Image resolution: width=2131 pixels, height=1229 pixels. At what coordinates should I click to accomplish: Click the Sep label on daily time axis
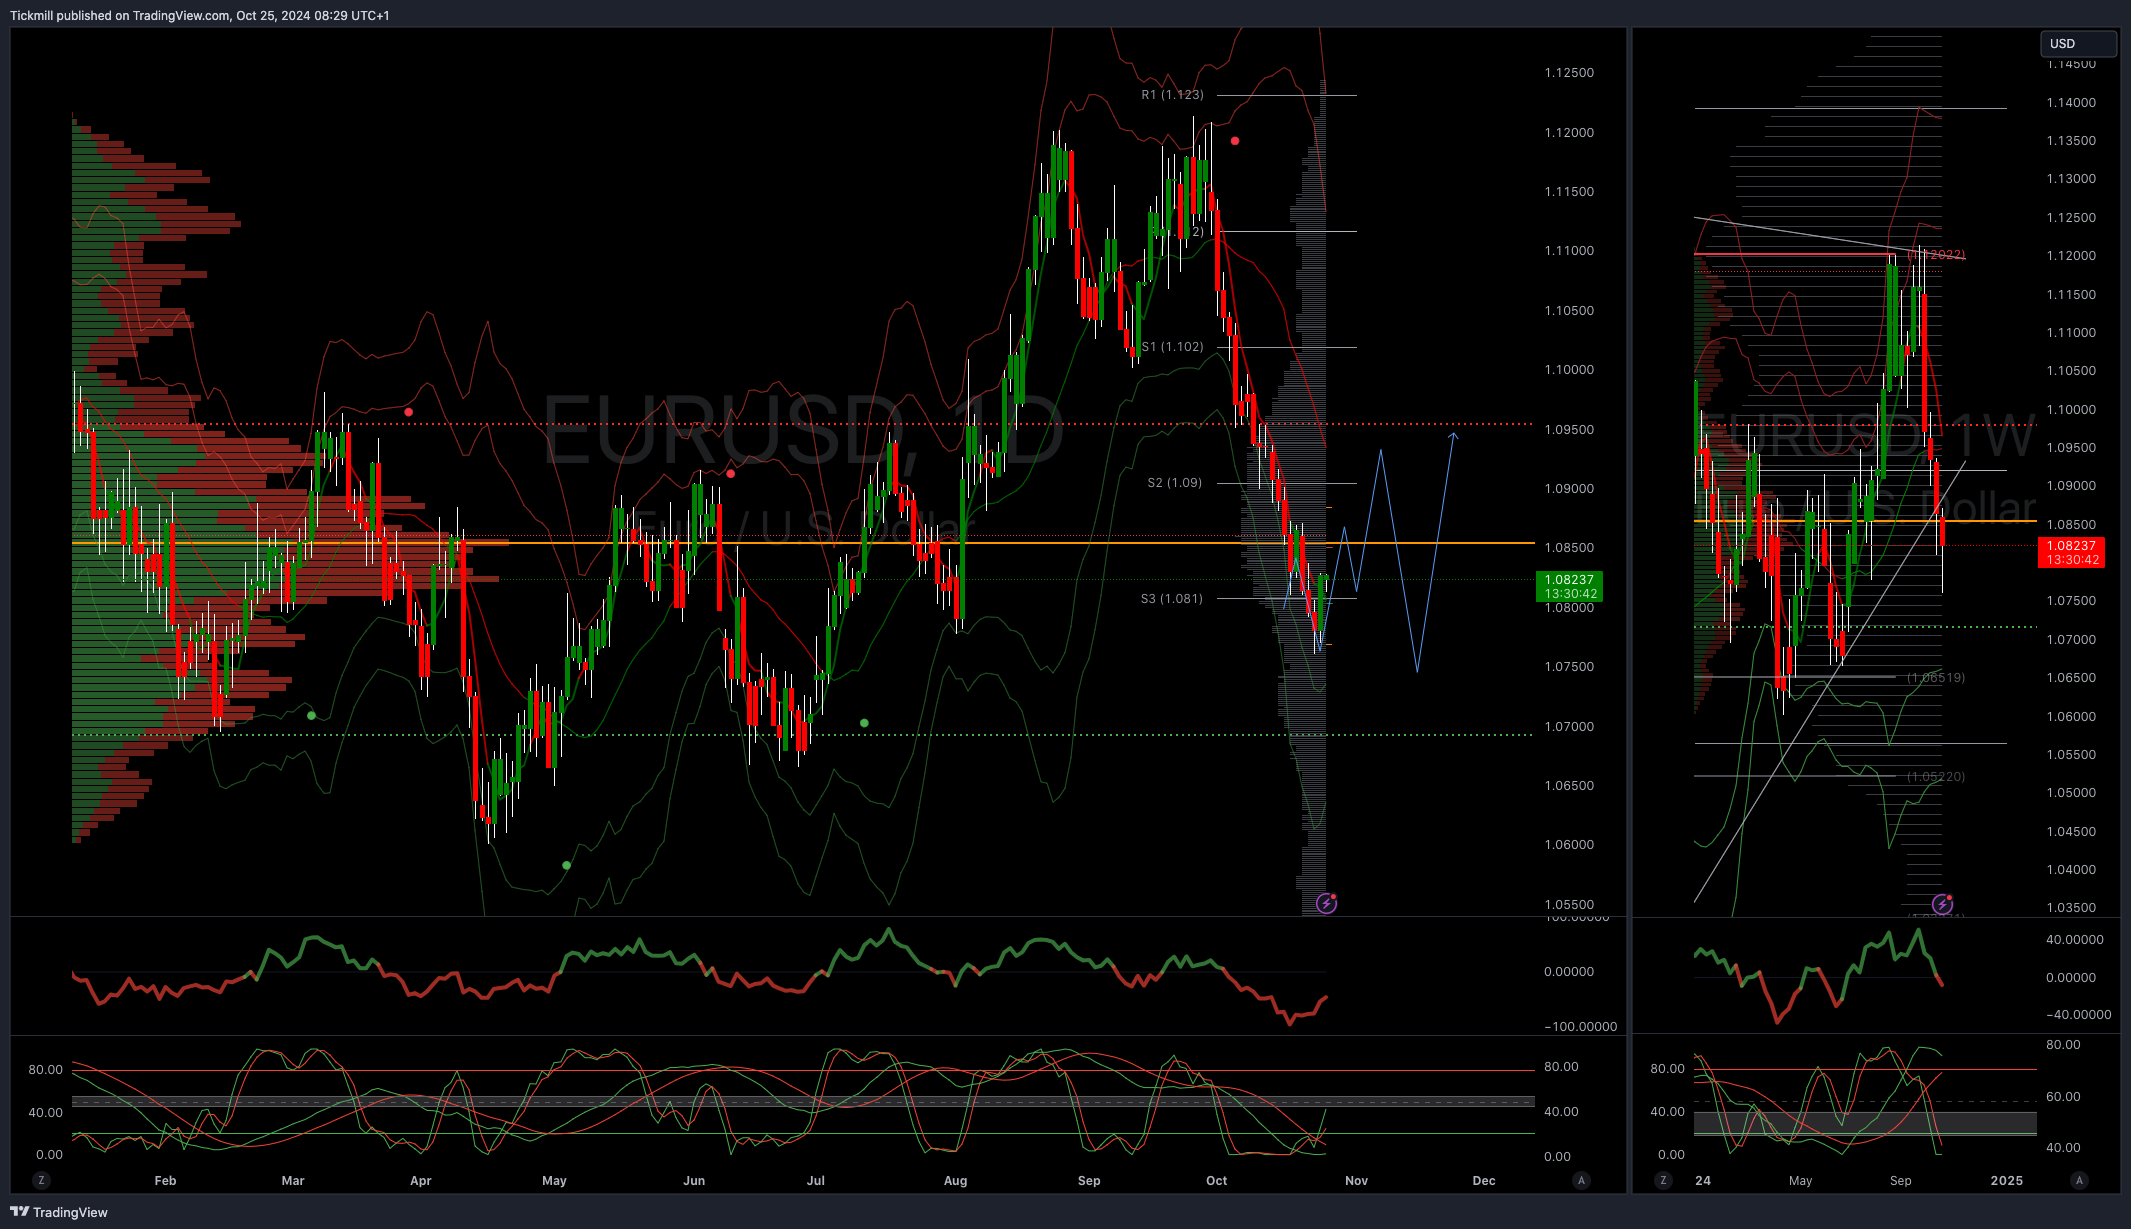click(x=1089, y=1181)
